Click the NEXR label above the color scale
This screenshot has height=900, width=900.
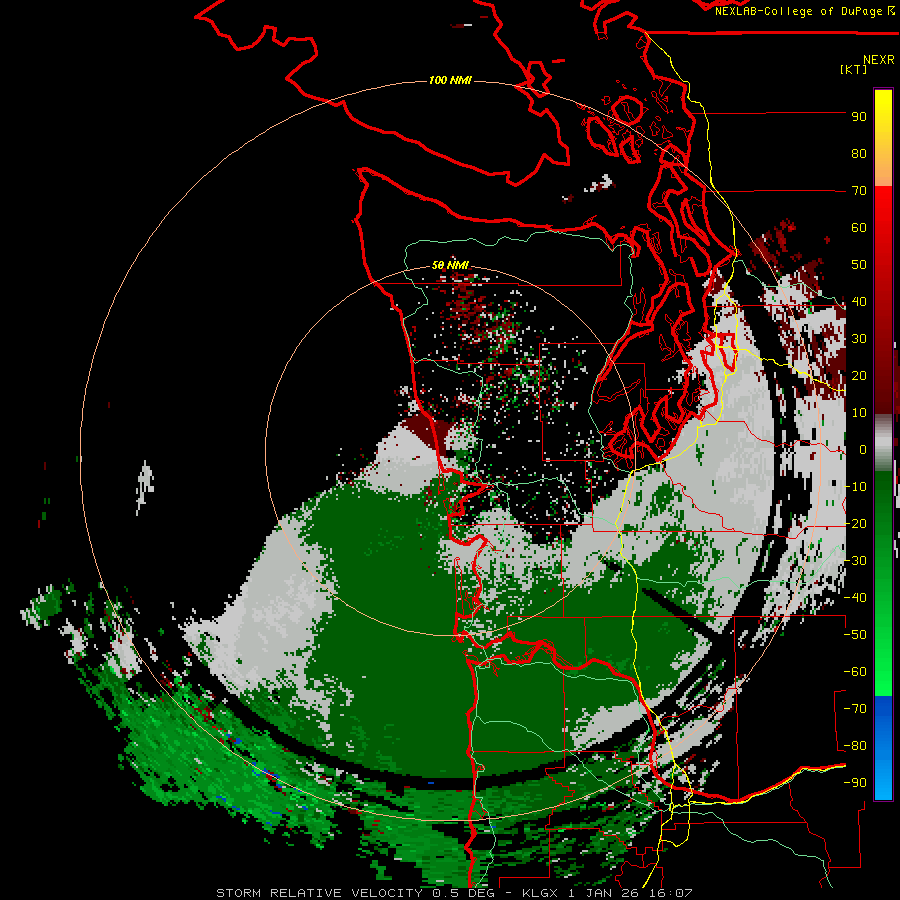[x=879, y=60]
